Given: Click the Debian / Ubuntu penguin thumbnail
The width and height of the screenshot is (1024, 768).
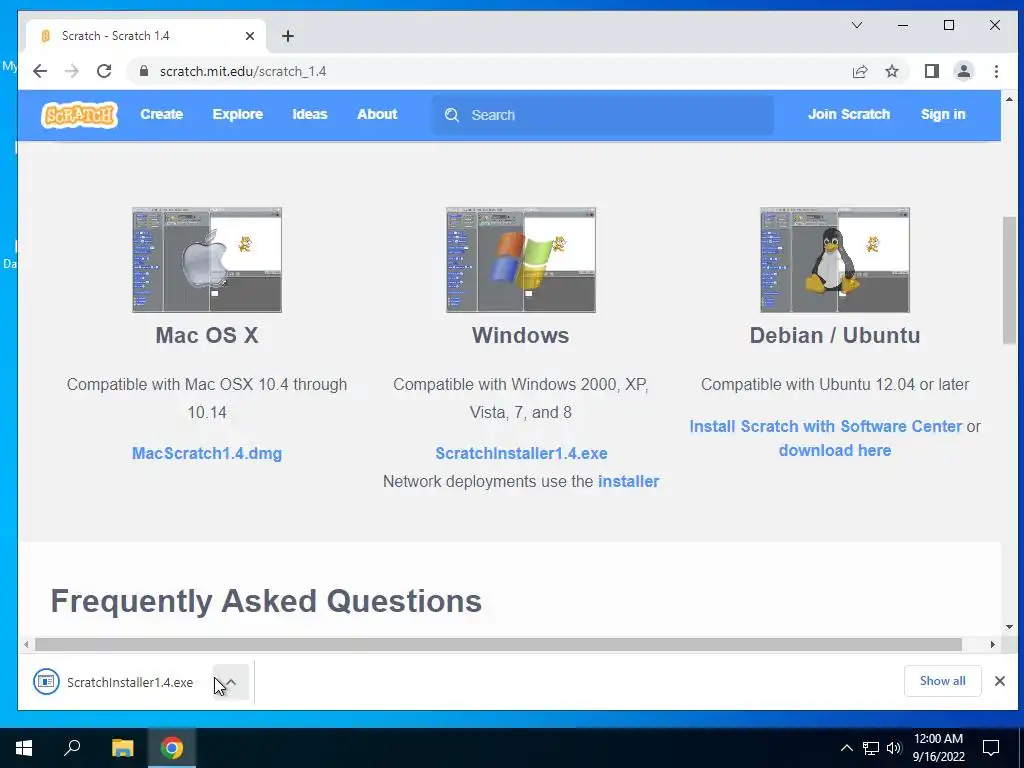Looking at the screenshot, I should click(835, 260).
